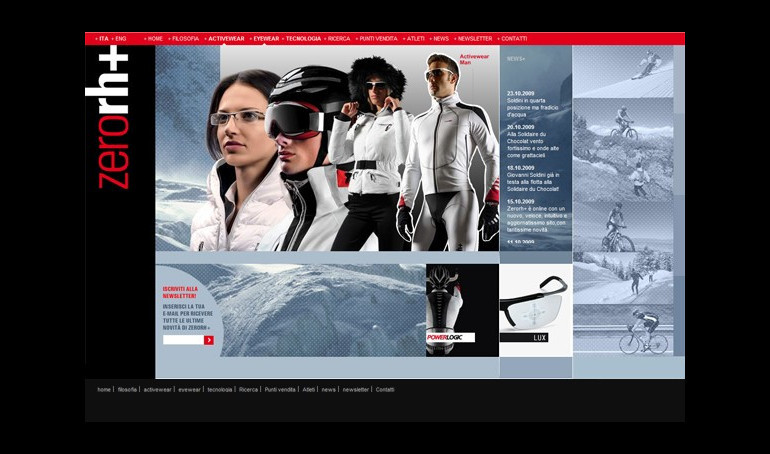Open Punti Vendita in the red navbar
The image size is (770, 454).
pos(377,39)
